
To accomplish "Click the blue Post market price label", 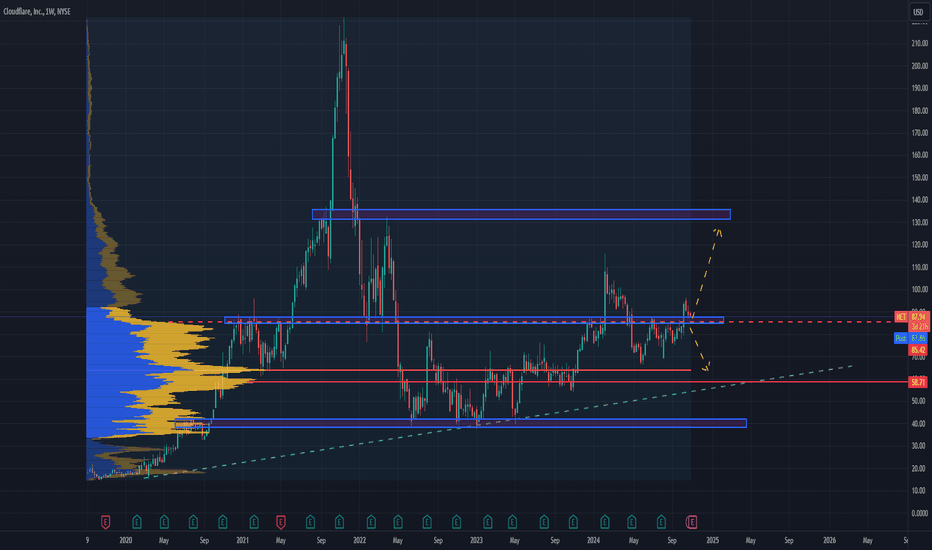I will click(x=911, y=338).
